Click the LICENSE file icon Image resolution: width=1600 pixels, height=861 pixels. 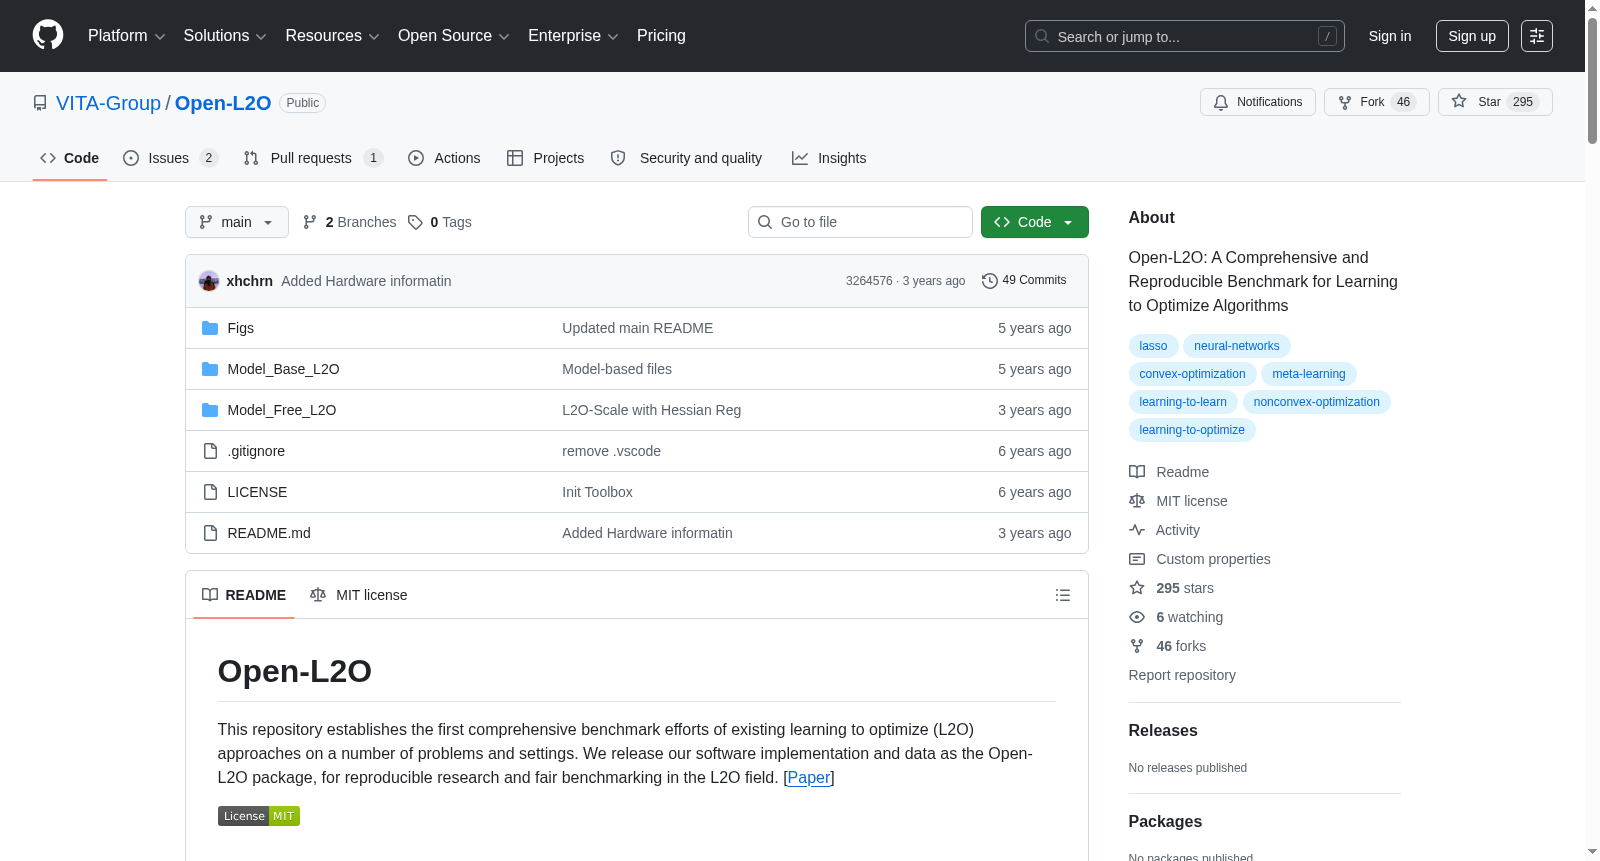(x=210, y=492)
